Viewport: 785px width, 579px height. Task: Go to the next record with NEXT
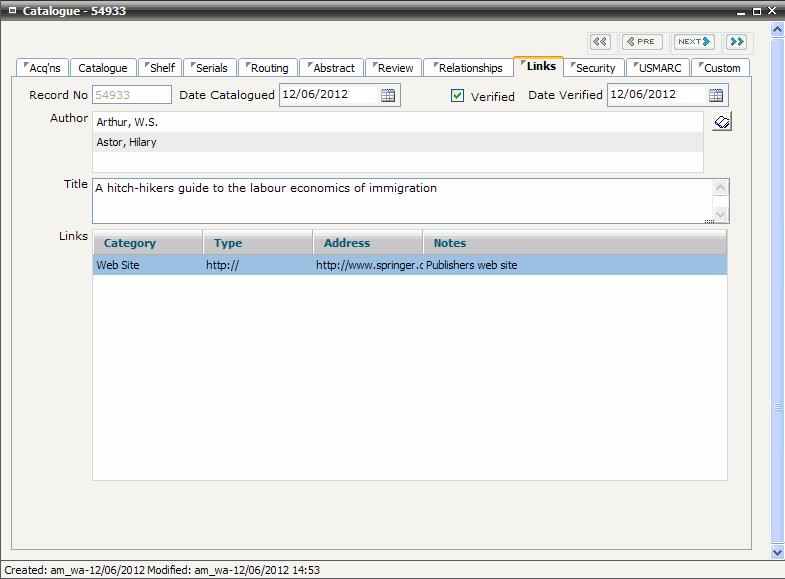click(x=693, y=42)
